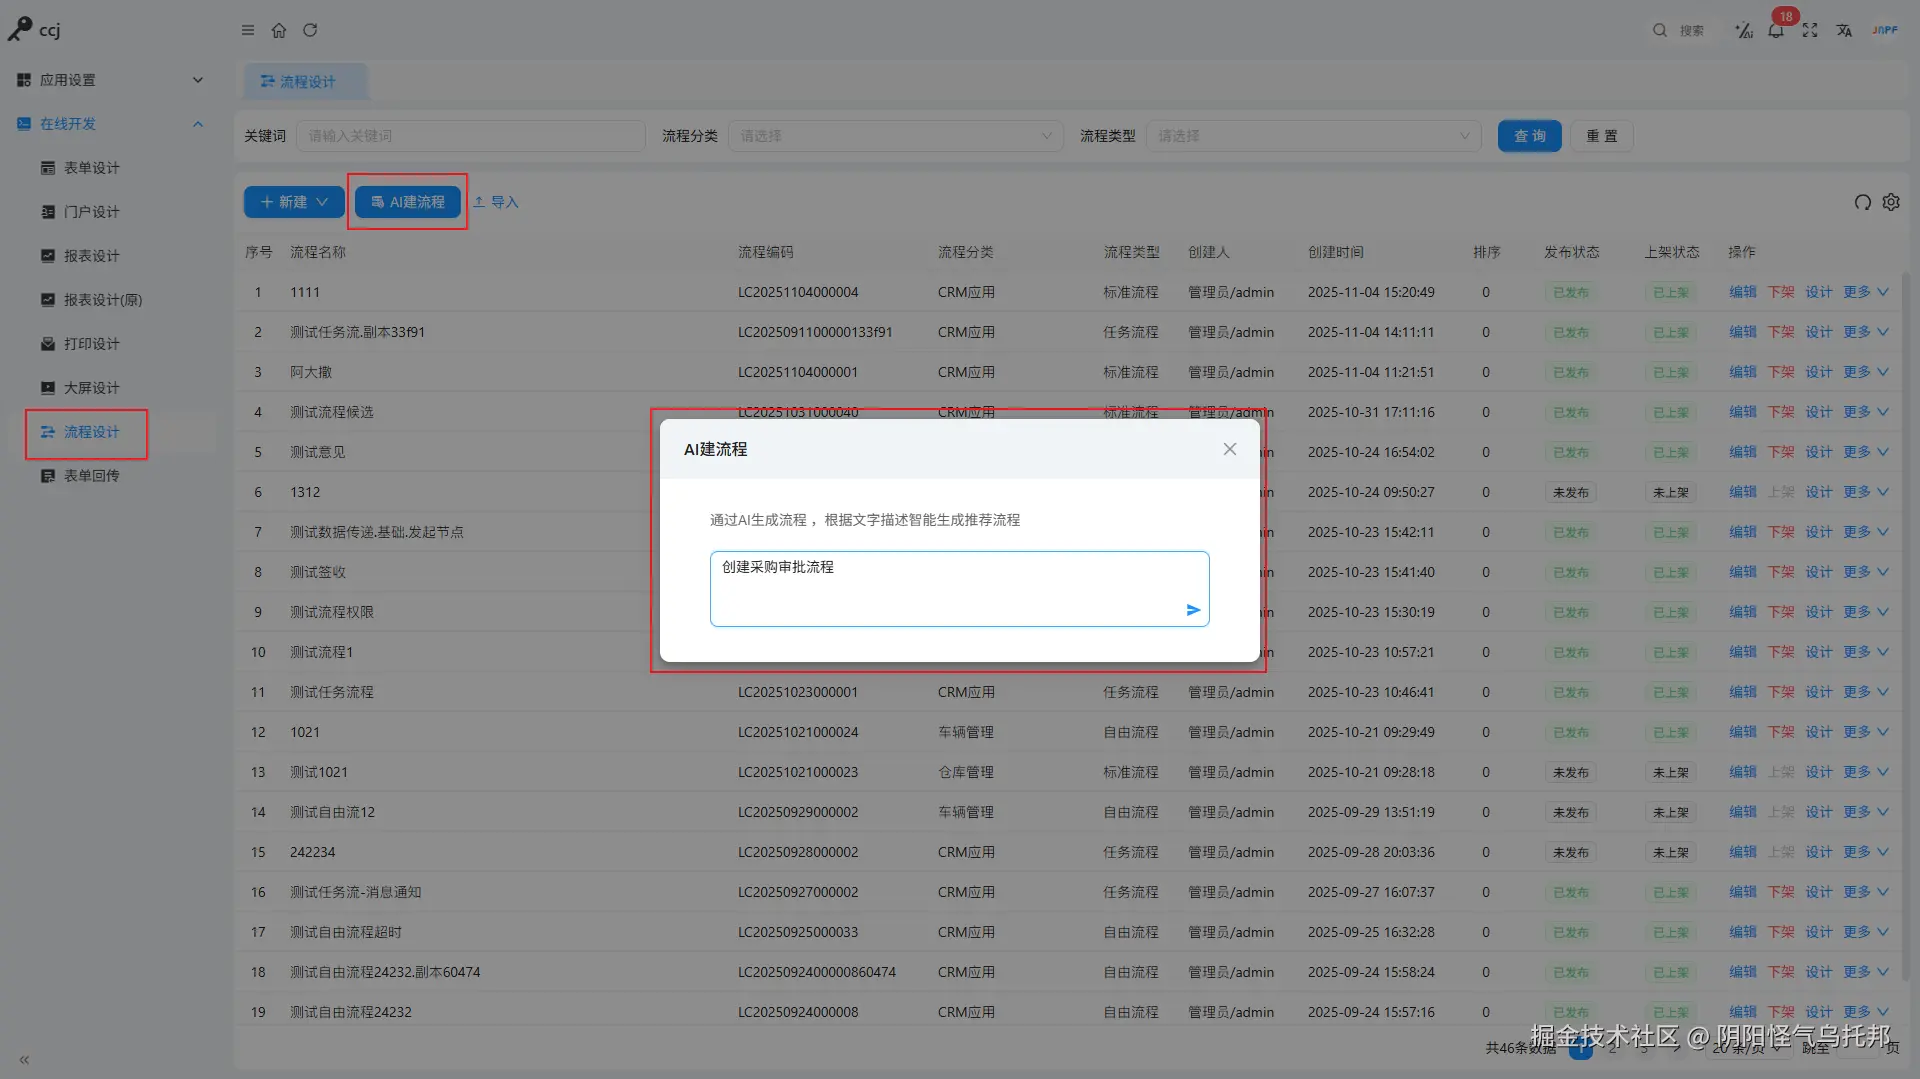Image resolution: width=1920 pixels, height=1079 pixels.
Task: Collapse the sidebar menu with hamburger icon
Action: pyautogui.click(x=248, y=30)
